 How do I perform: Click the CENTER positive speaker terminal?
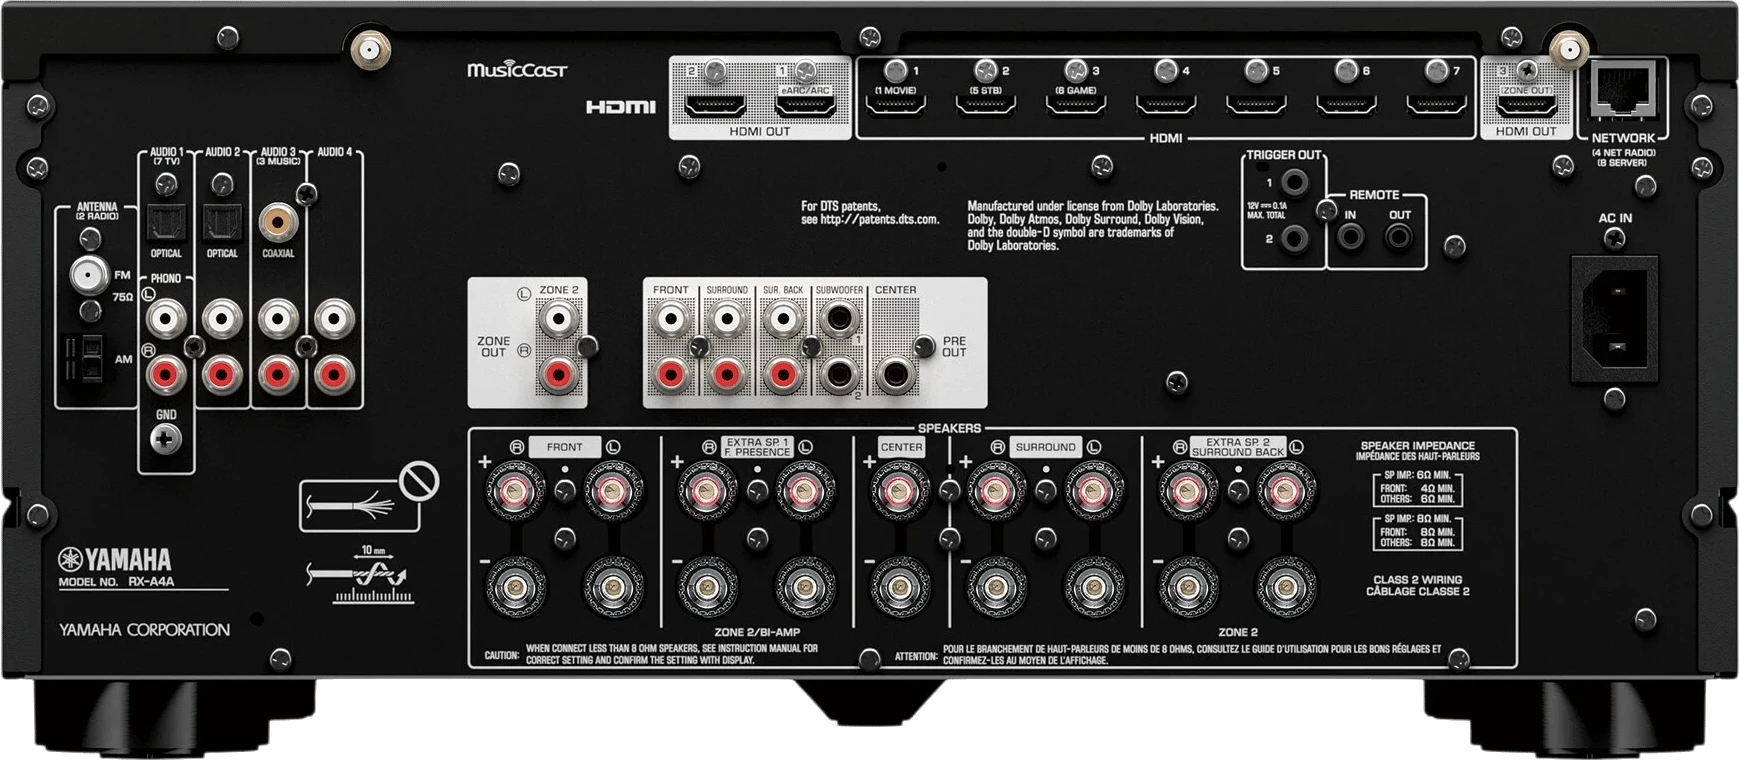point(900,490)
